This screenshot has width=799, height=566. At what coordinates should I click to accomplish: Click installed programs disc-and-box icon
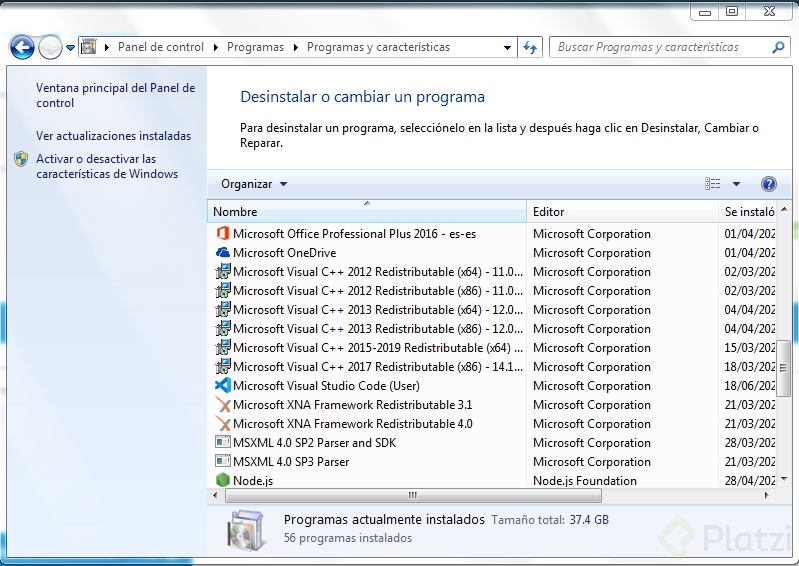pos(246,530)
